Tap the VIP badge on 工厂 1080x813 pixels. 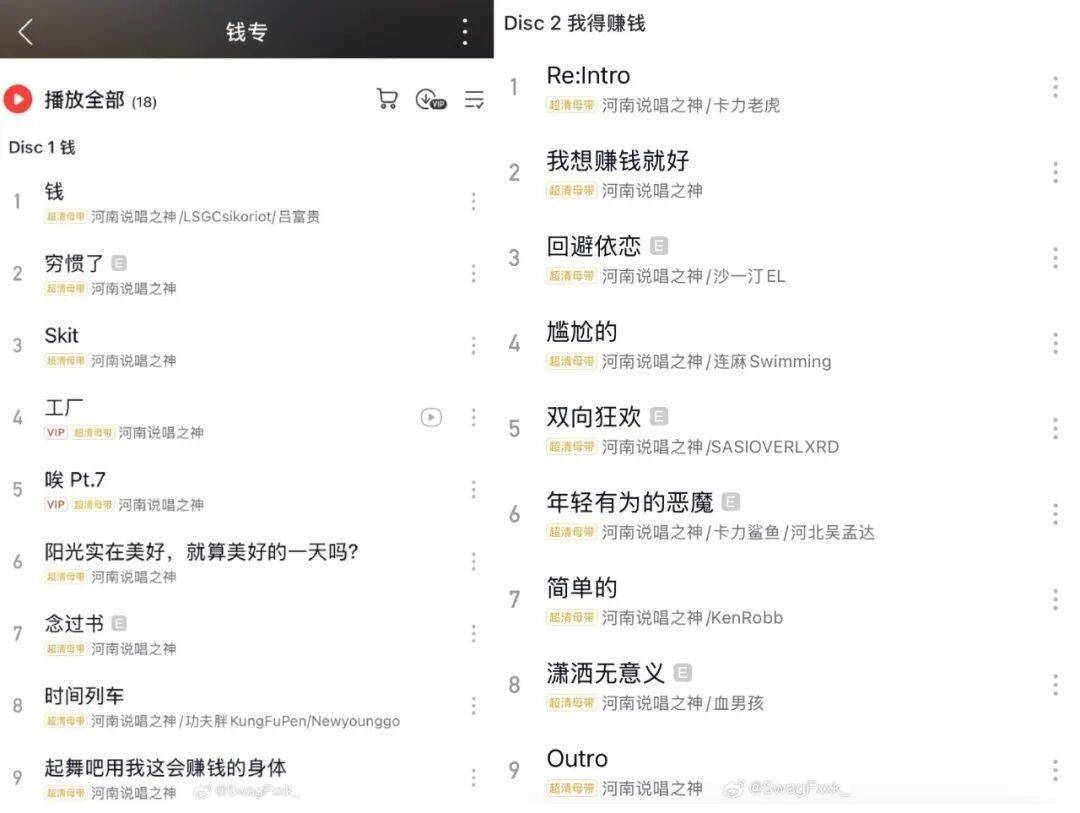click(x=56, y=433)
